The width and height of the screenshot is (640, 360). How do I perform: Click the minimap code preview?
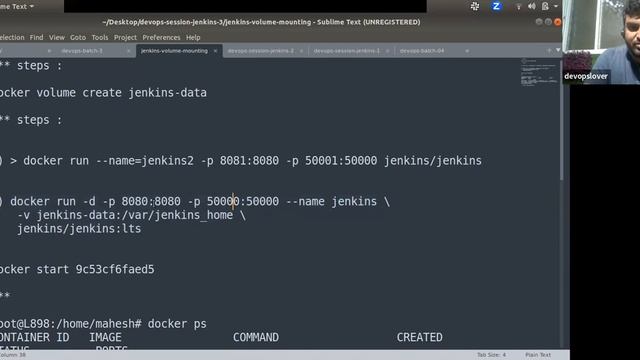coord(539,73)
